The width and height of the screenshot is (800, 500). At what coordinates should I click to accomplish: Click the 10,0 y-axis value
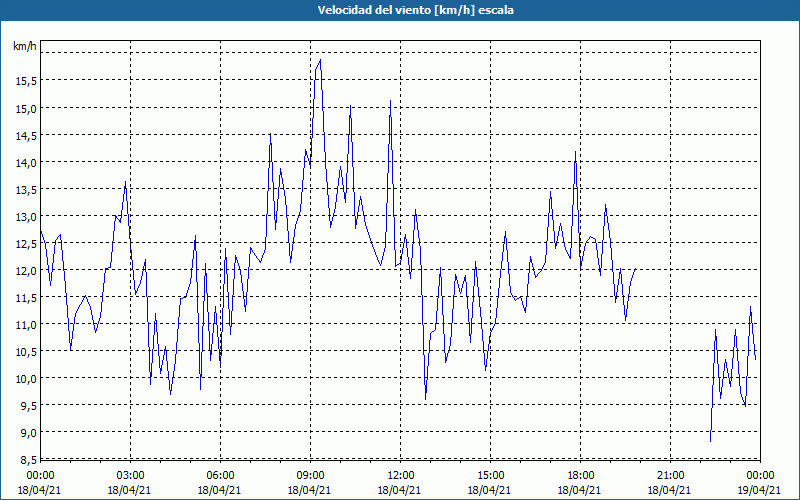pos(24,379)
